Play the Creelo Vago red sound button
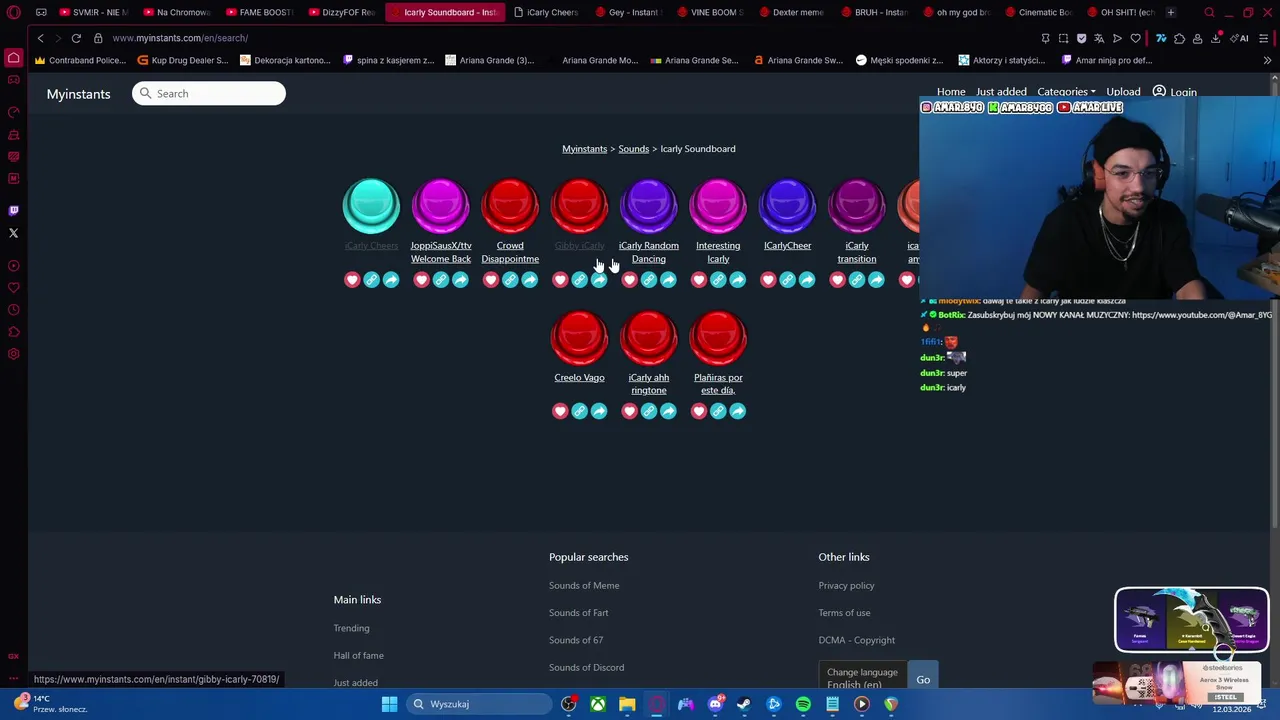This screenshot has height=720, width=1280. [579, 337]
